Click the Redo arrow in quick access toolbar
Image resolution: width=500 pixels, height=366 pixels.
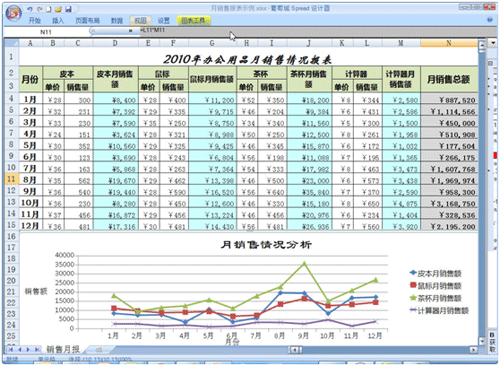[x=40, y=9]
